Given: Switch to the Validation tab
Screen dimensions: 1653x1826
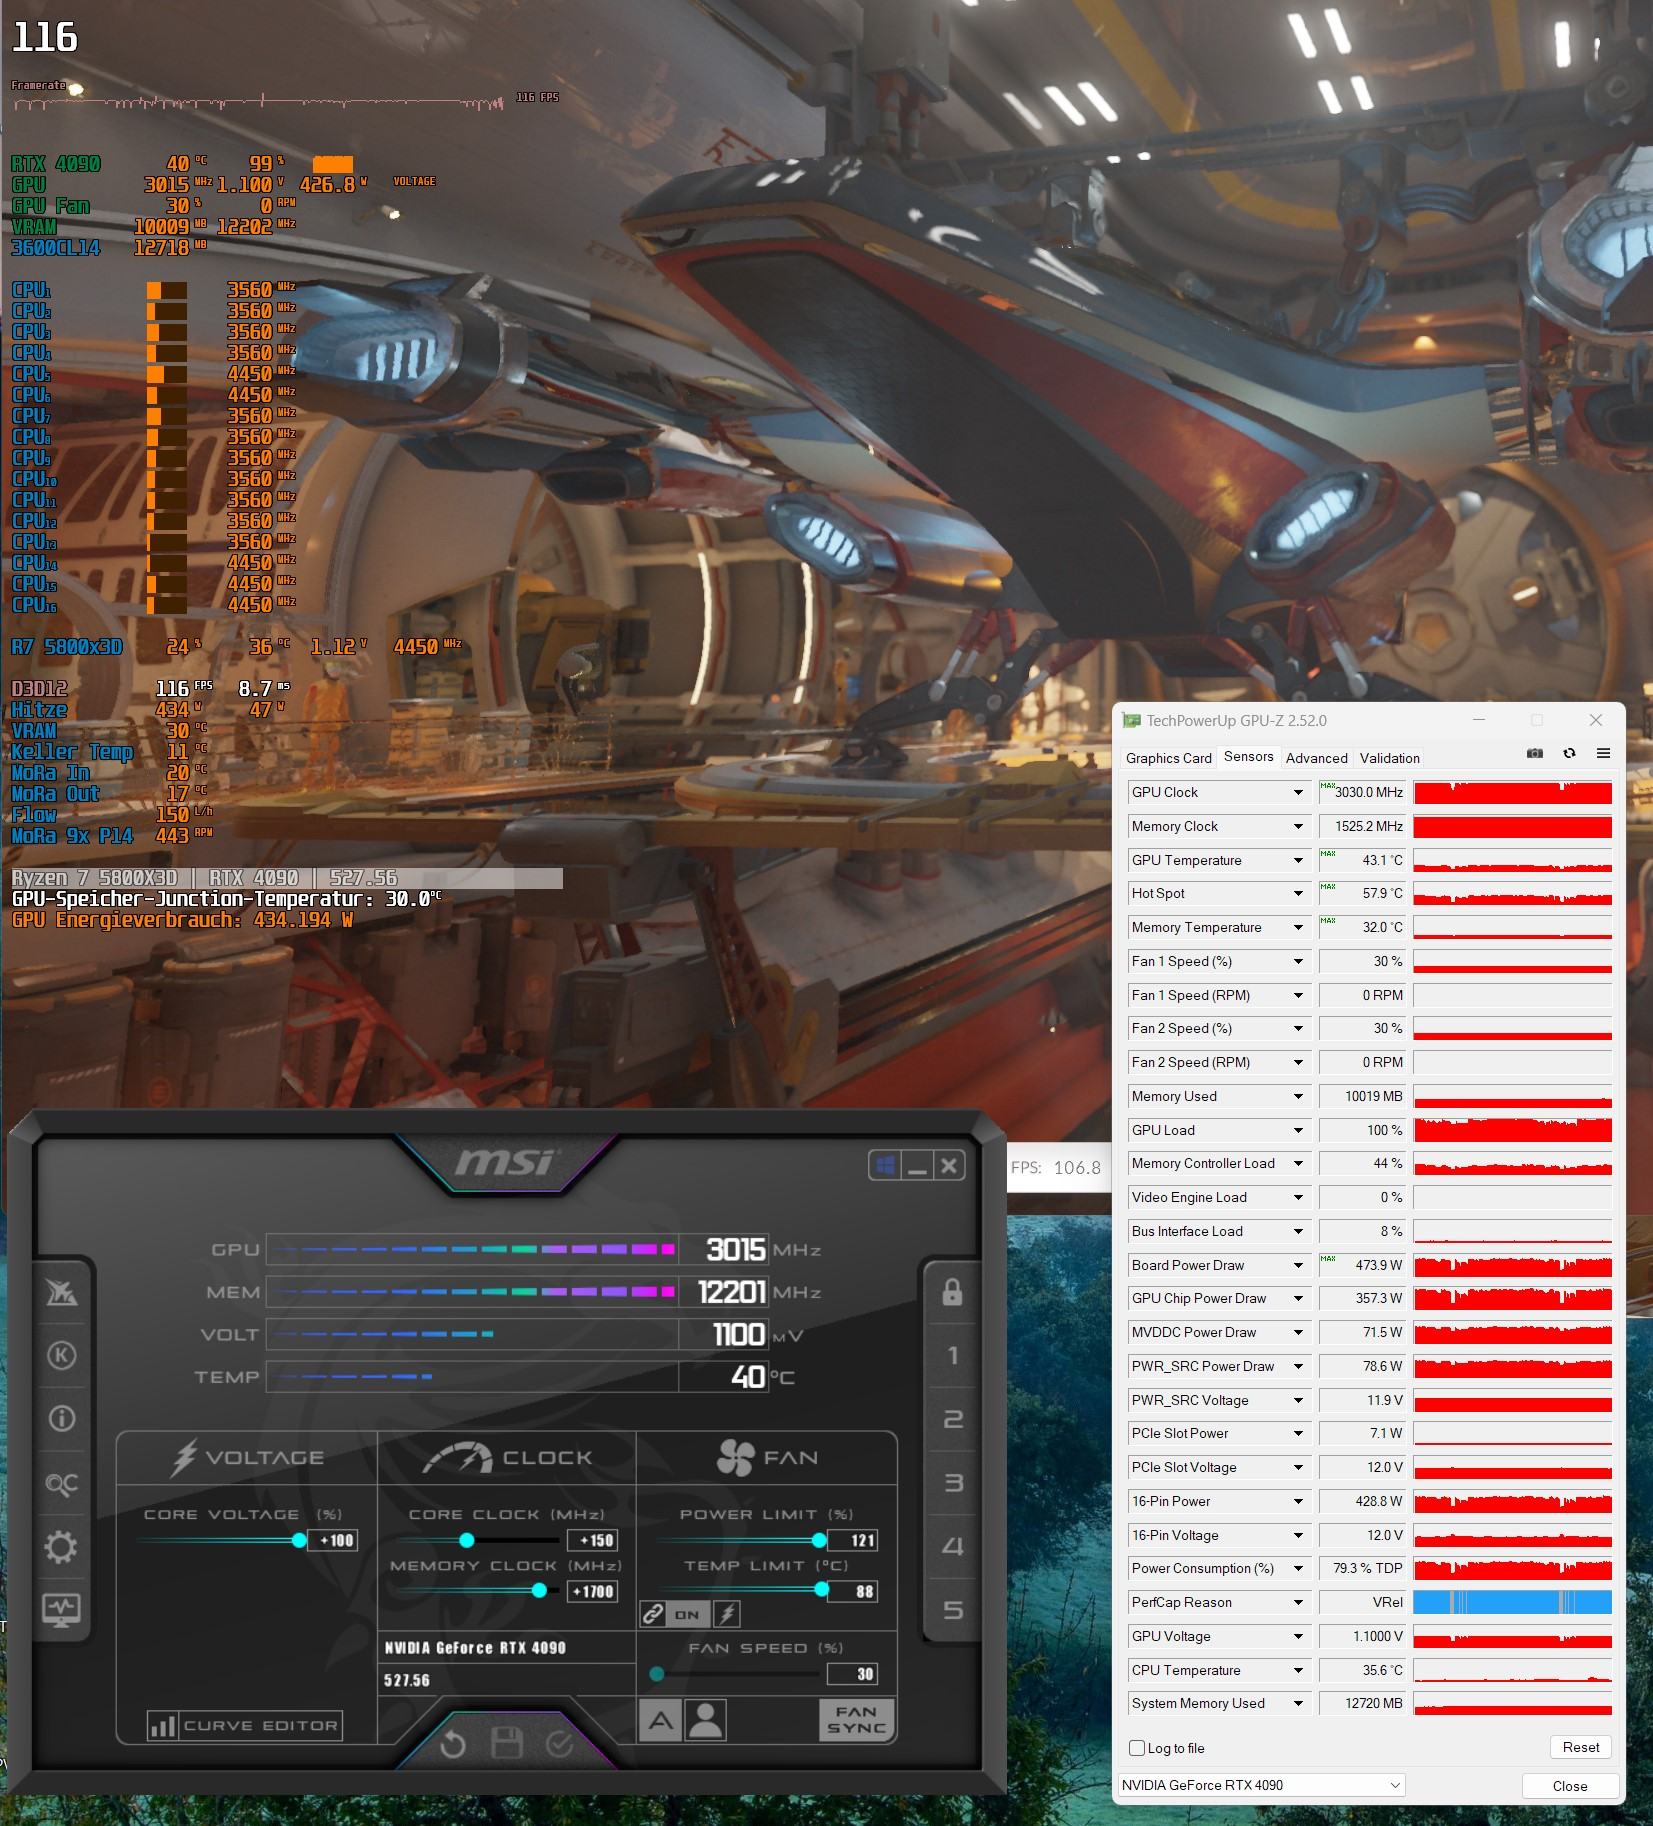Looking at the screenshot, I should tap(1389, 758).
